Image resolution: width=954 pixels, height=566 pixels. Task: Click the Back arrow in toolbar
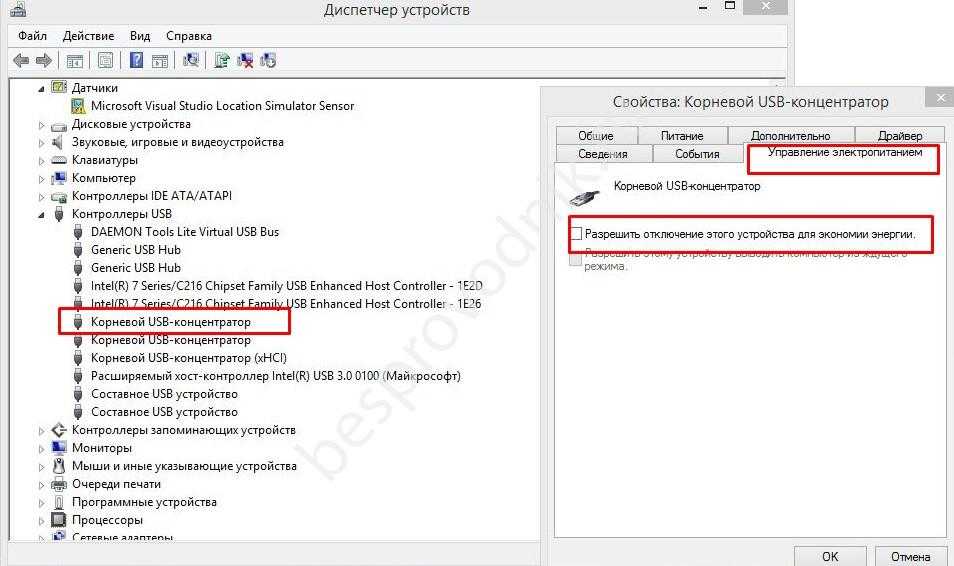tap(21, 60)
